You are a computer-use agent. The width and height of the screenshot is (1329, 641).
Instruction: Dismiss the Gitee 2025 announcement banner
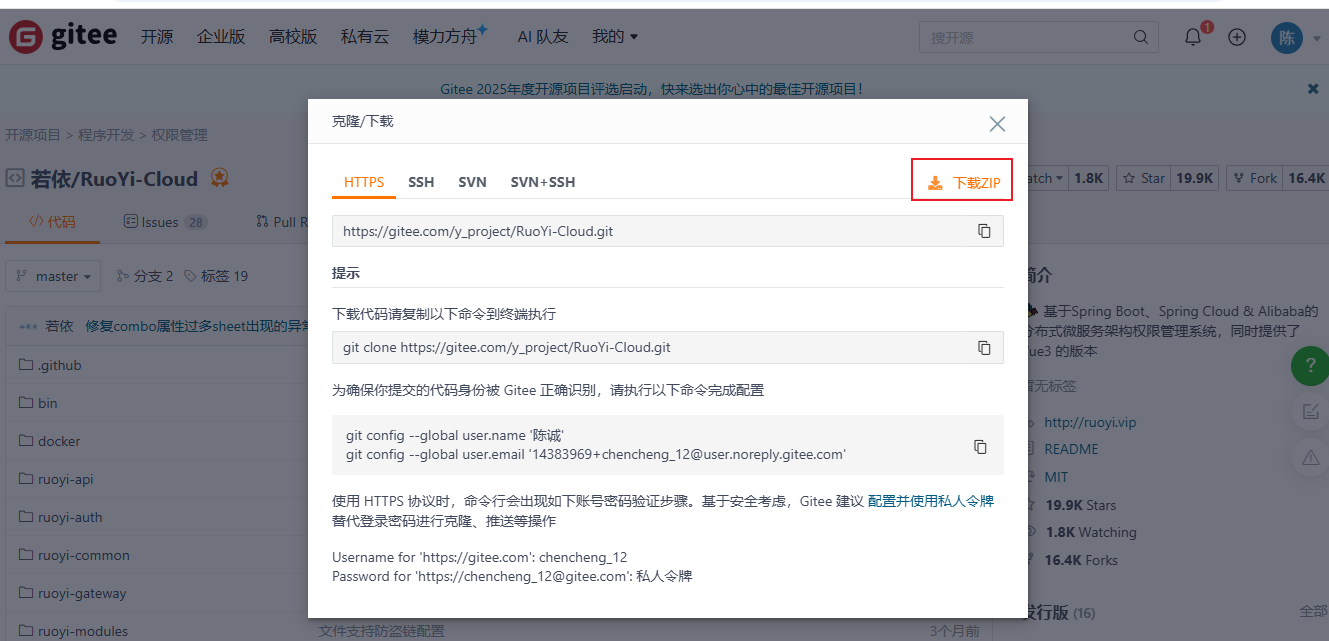1313,89
